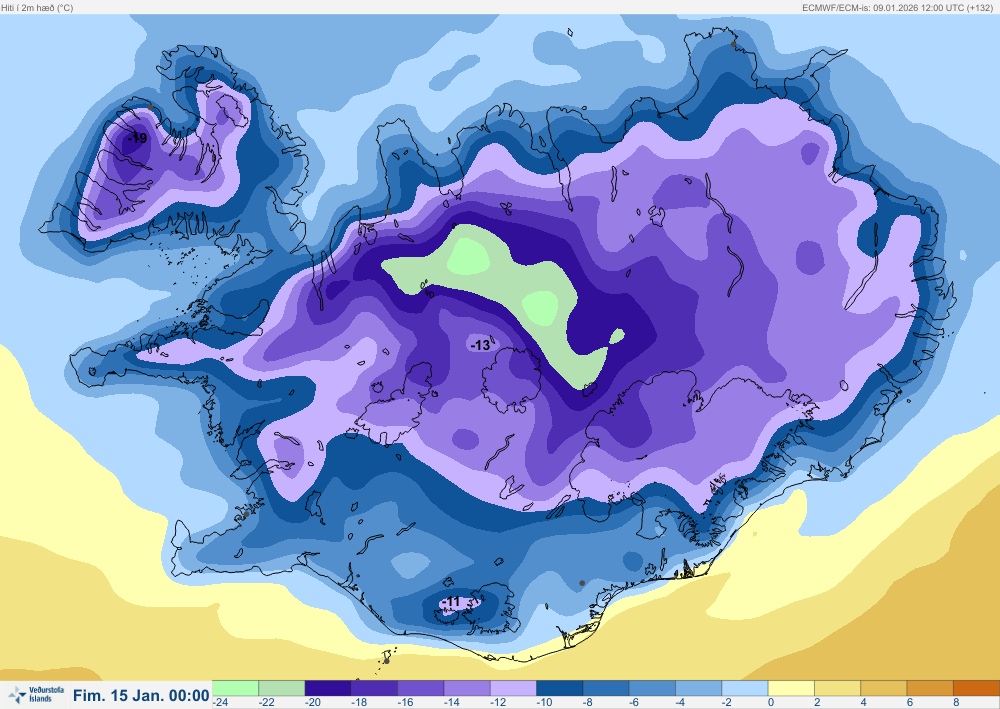Select the legend swatch between -18 and -16

pyautogui.click(x=374, y=688)
